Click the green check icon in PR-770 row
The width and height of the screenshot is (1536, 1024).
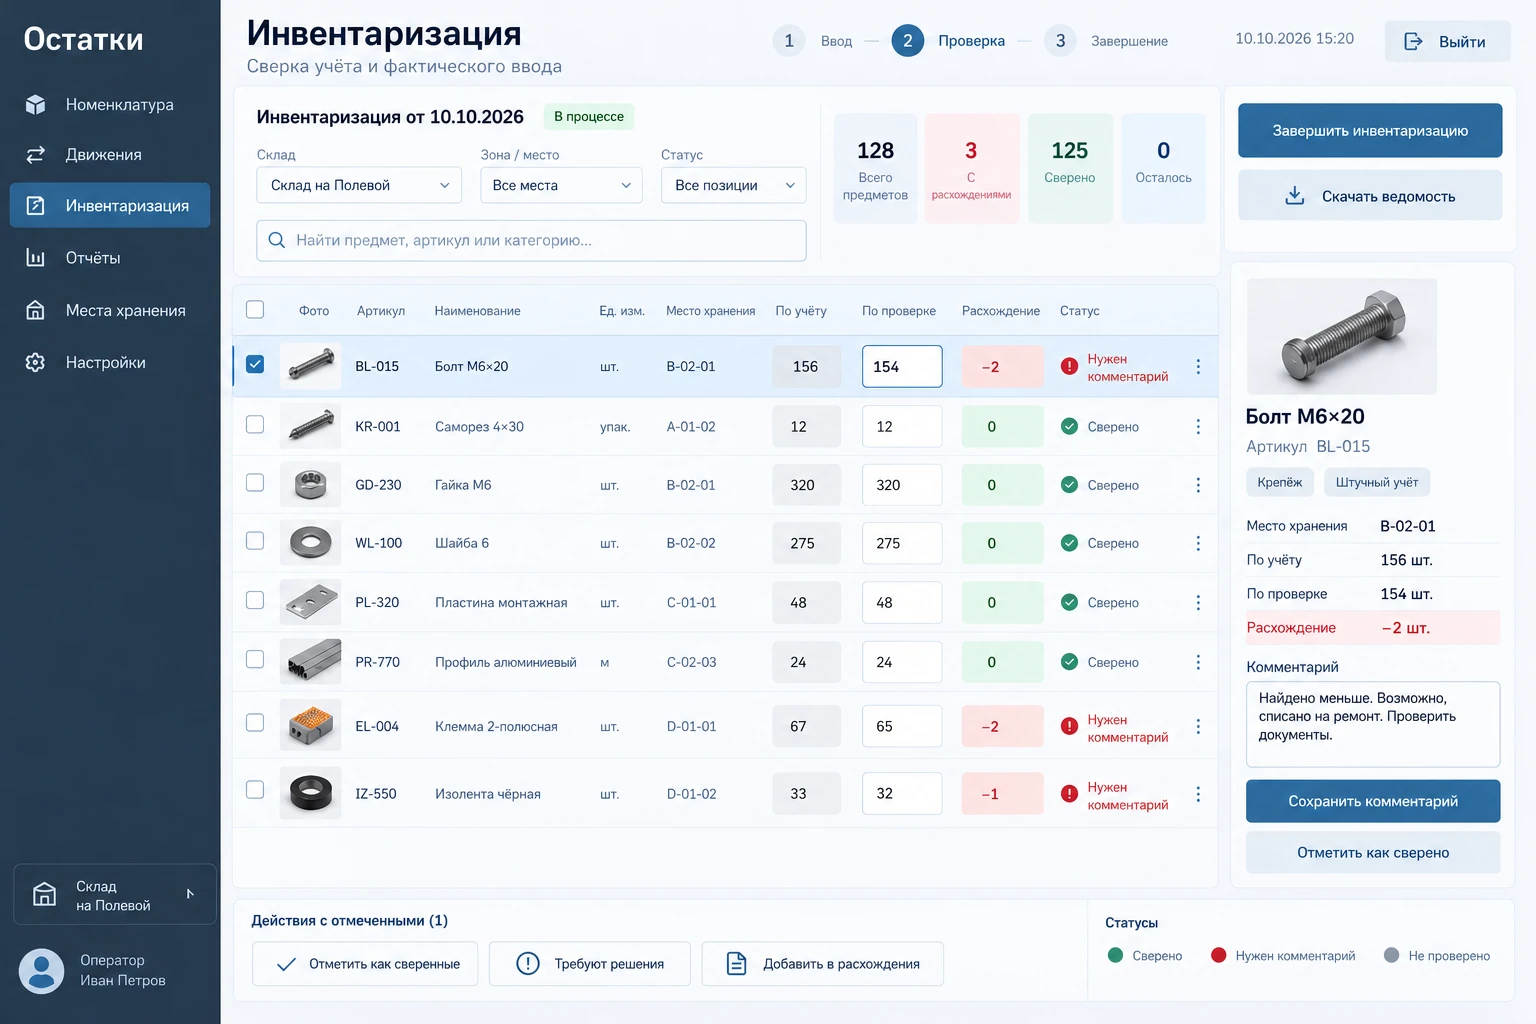tap(1069, 662)
